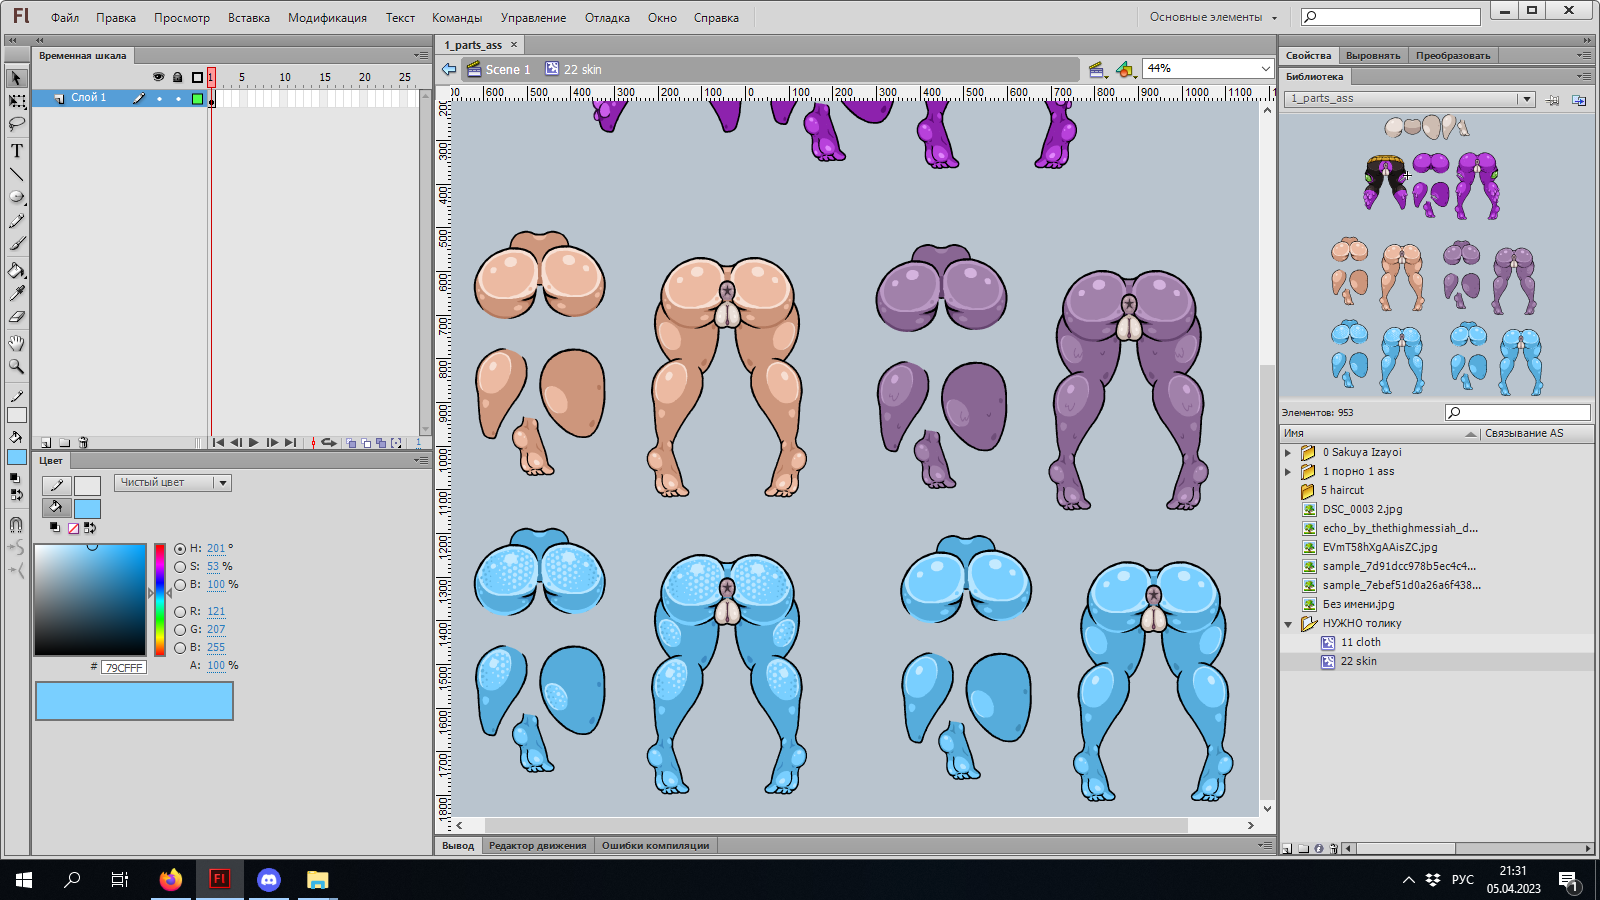Open a new library panel

tap(1579, 99)
